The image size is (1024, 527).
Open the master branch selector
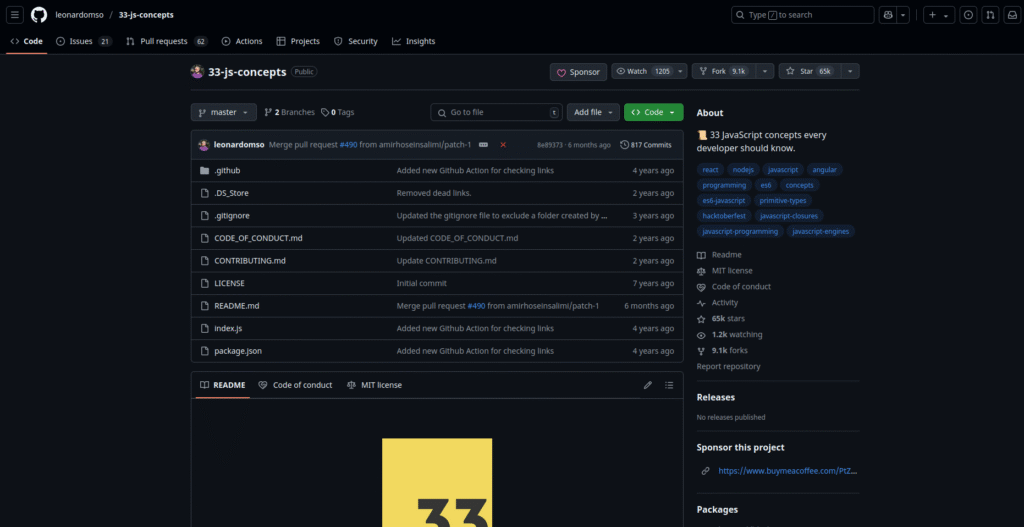(x=223, y=112)
